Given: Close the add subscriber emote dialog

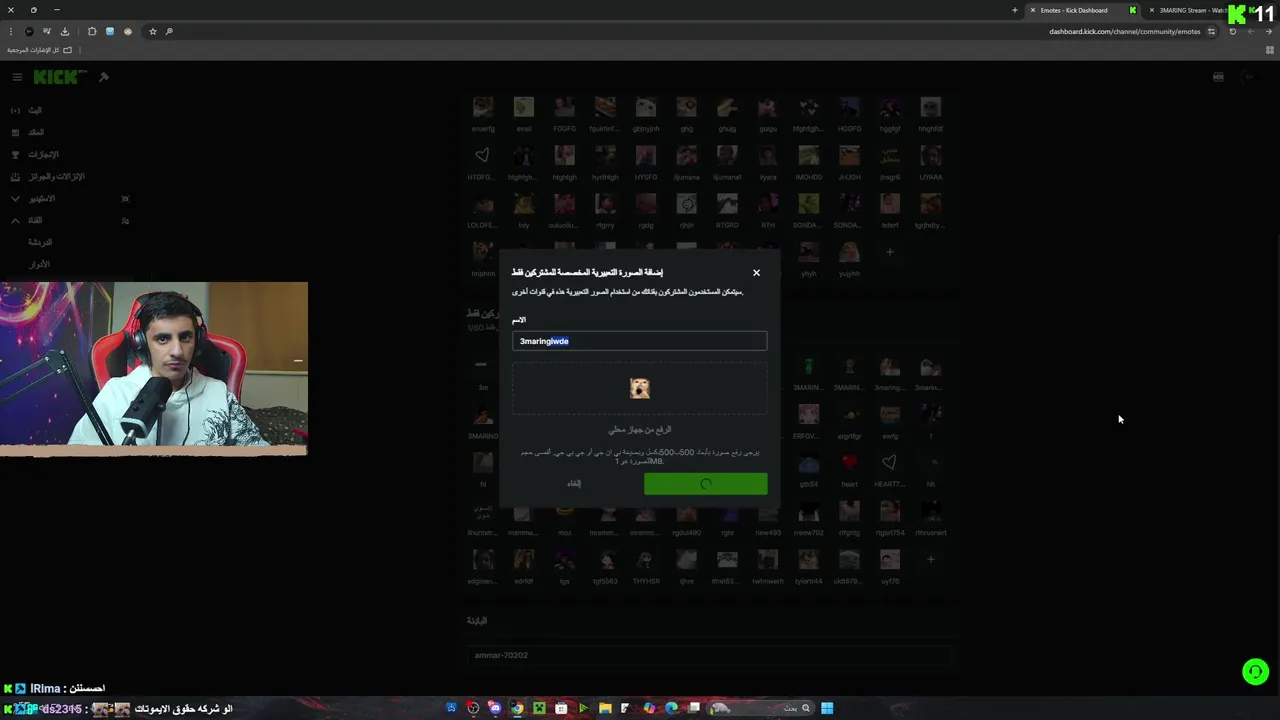Looking at the screenshot, I should pyautogui.click(x=756, y=272).
